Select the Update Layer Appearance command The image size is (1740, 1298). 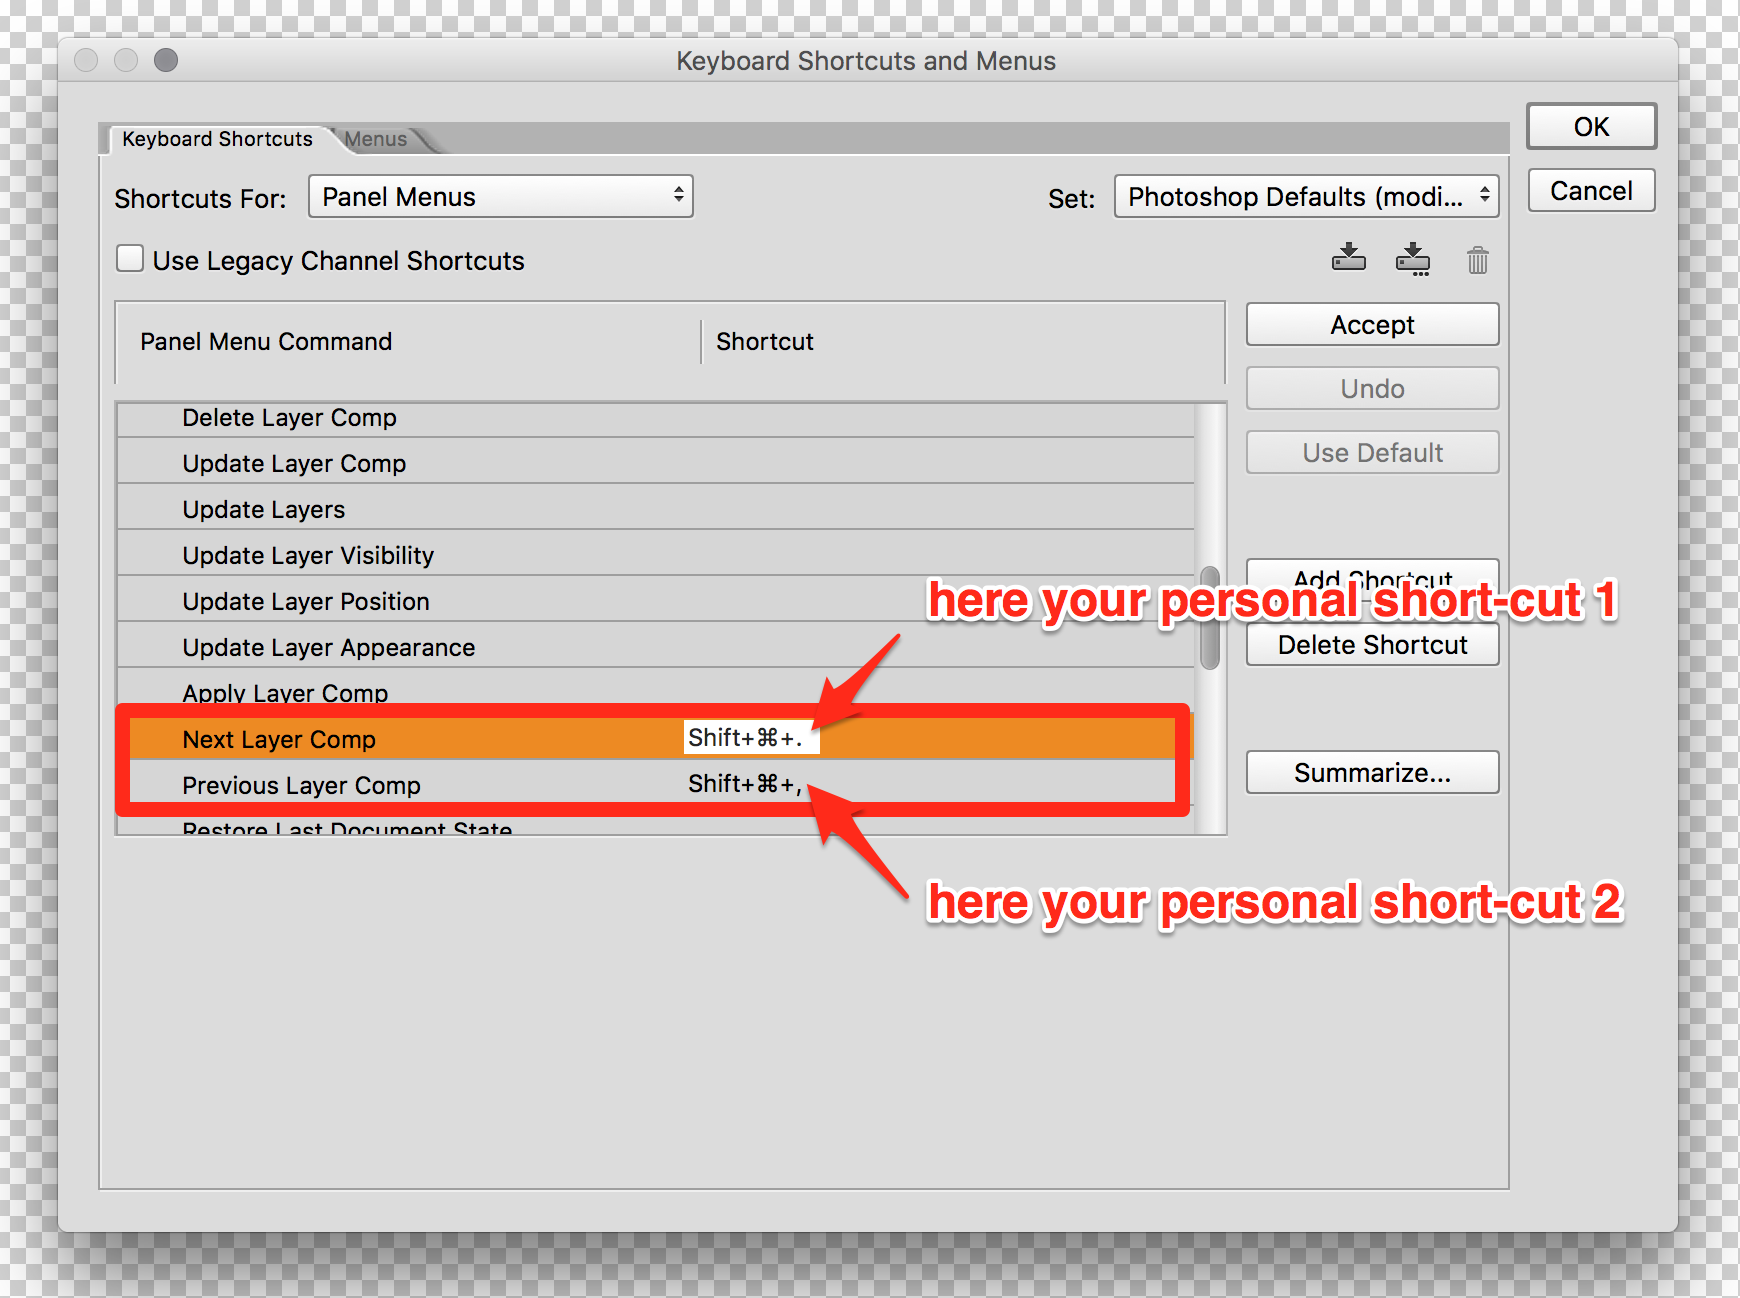click(328, 648)
